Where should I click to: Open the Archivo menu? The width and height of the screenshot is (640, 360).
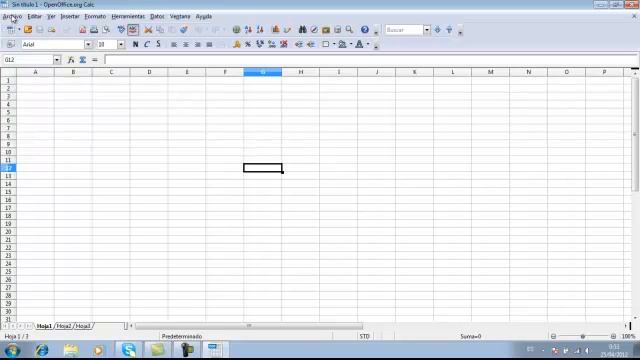tap(12, 16)
